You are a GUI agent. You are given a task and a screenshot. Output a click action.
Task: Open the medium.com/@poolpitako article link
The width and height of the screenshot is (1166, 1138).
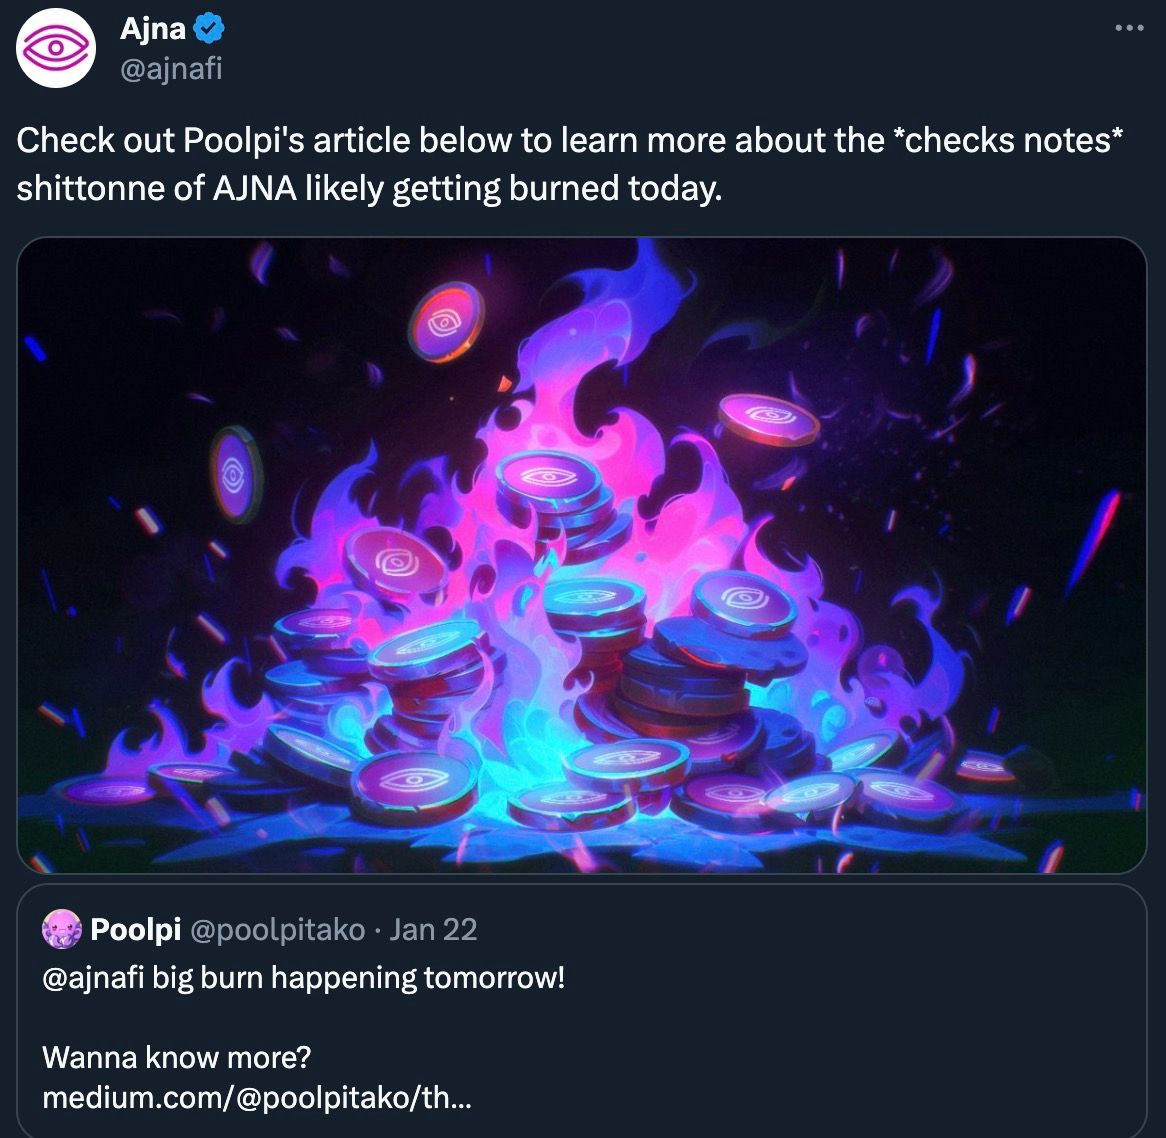coord(257,1098)
